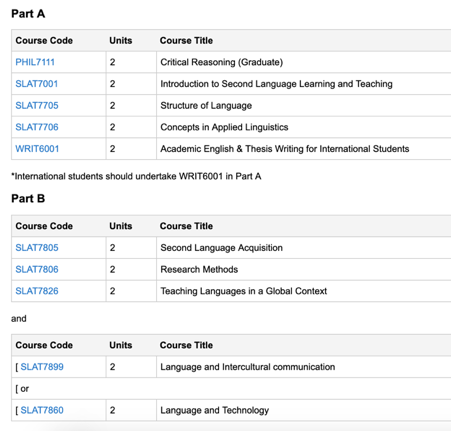Viewport: 451px width, 431px height.
Task: Click the international students WRIT6001 note
Action: 136,176
